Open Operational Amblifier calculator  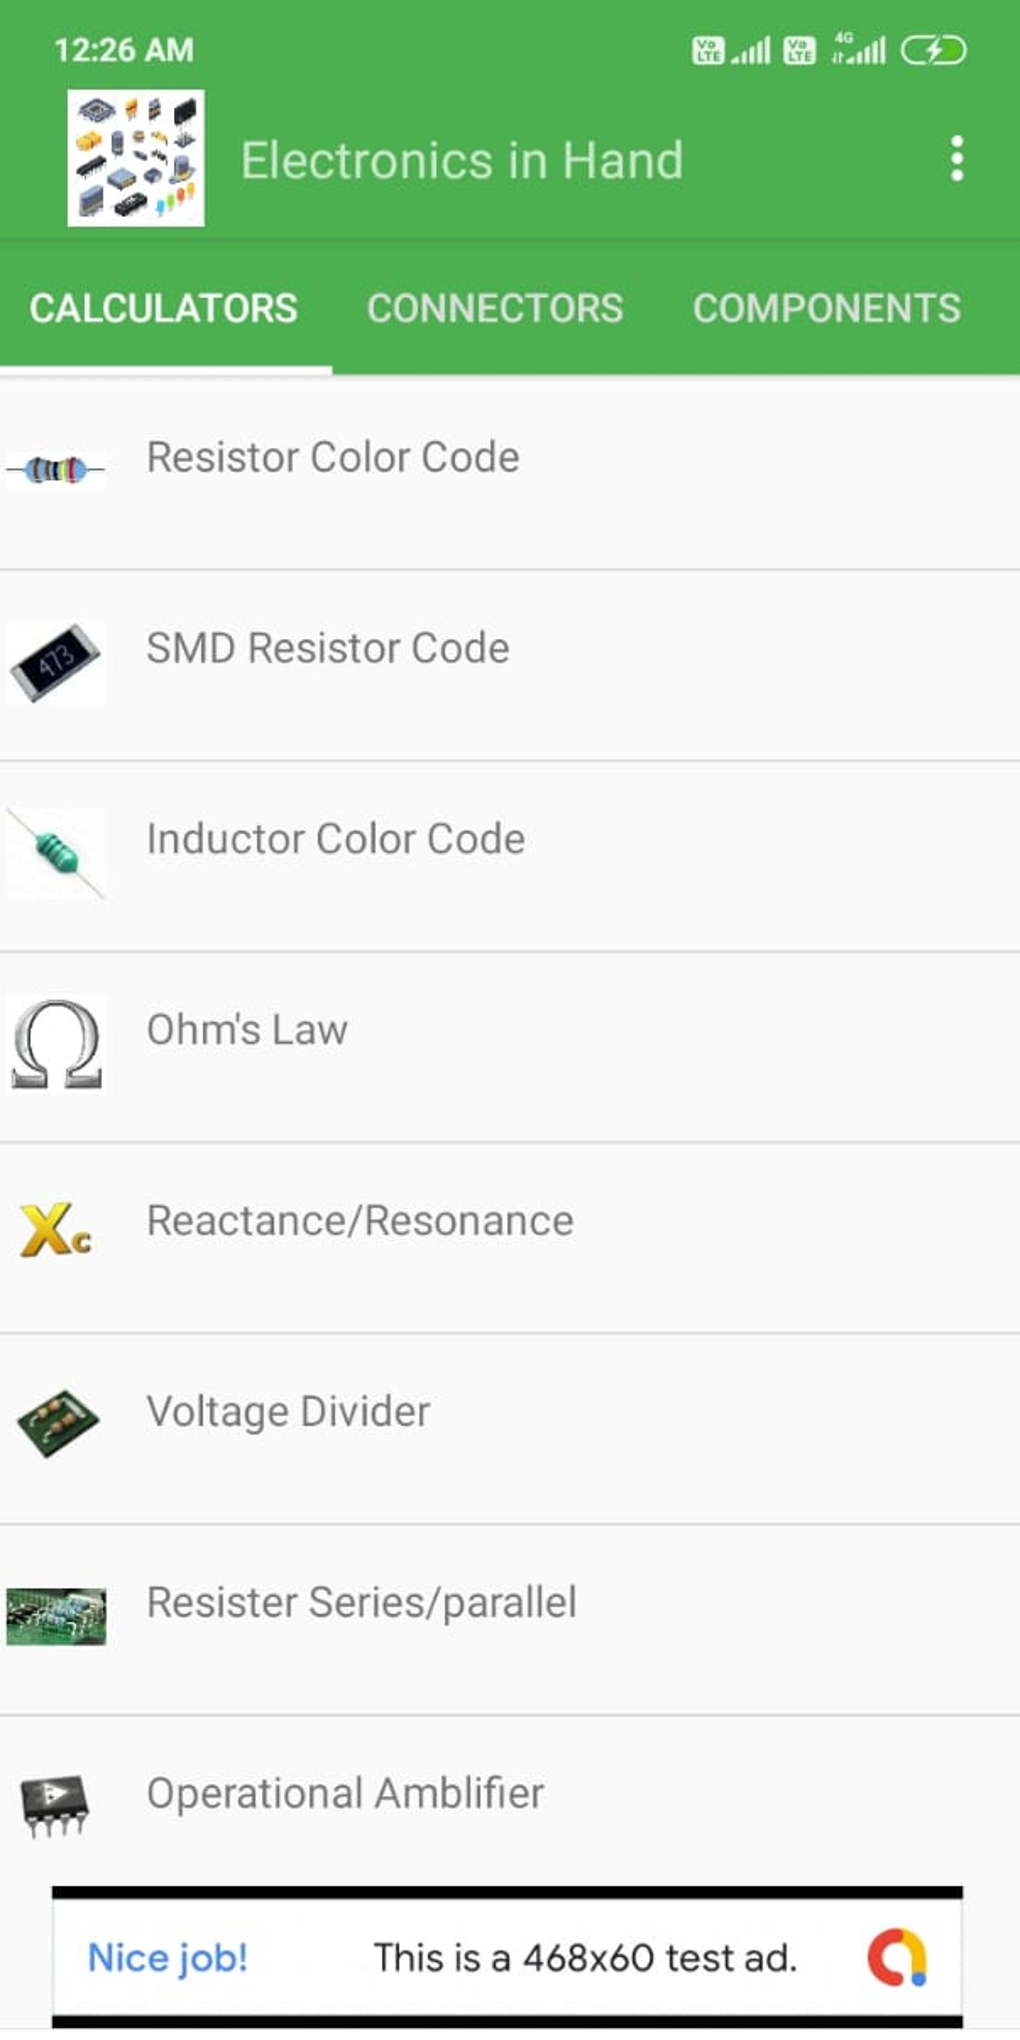[345, 1794]
